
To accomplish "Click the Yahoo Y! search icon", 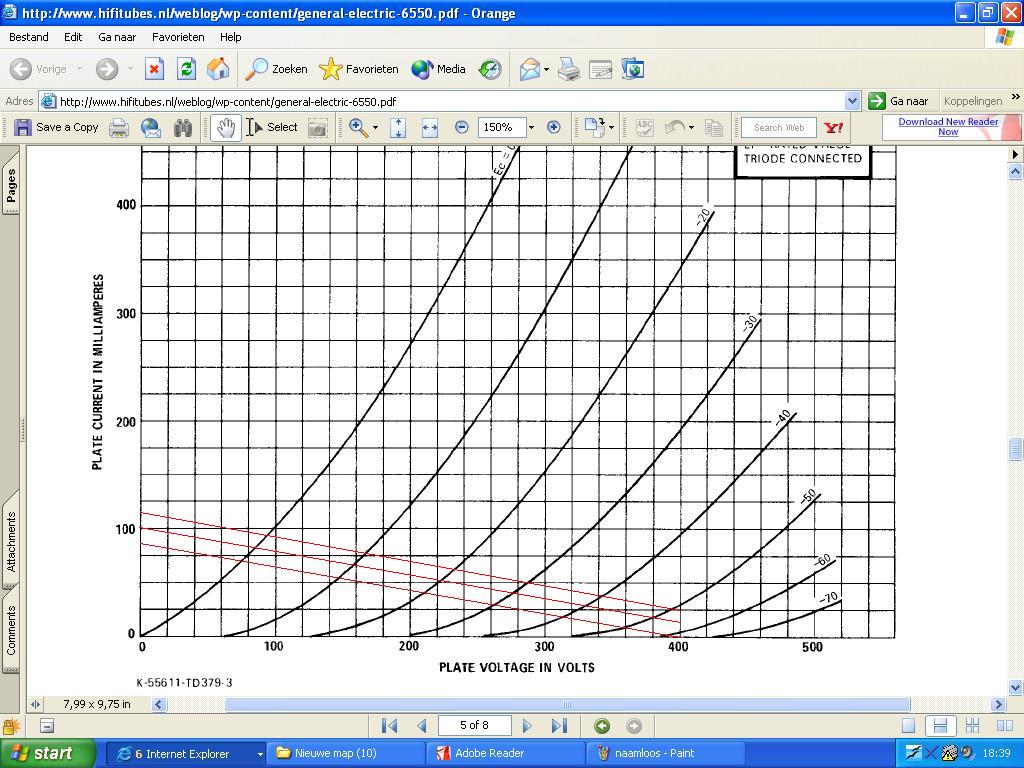I will click(834, 128).
